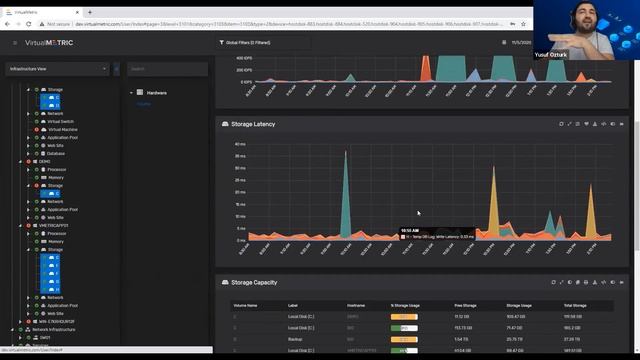
Task: Collapse the Network Infrastructure node
Action: (x=12, y=330)
